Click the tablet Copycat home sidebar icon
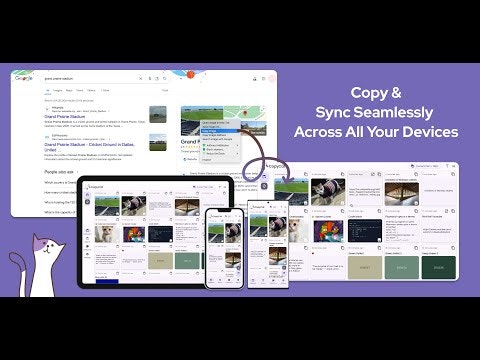 [88, 195]
